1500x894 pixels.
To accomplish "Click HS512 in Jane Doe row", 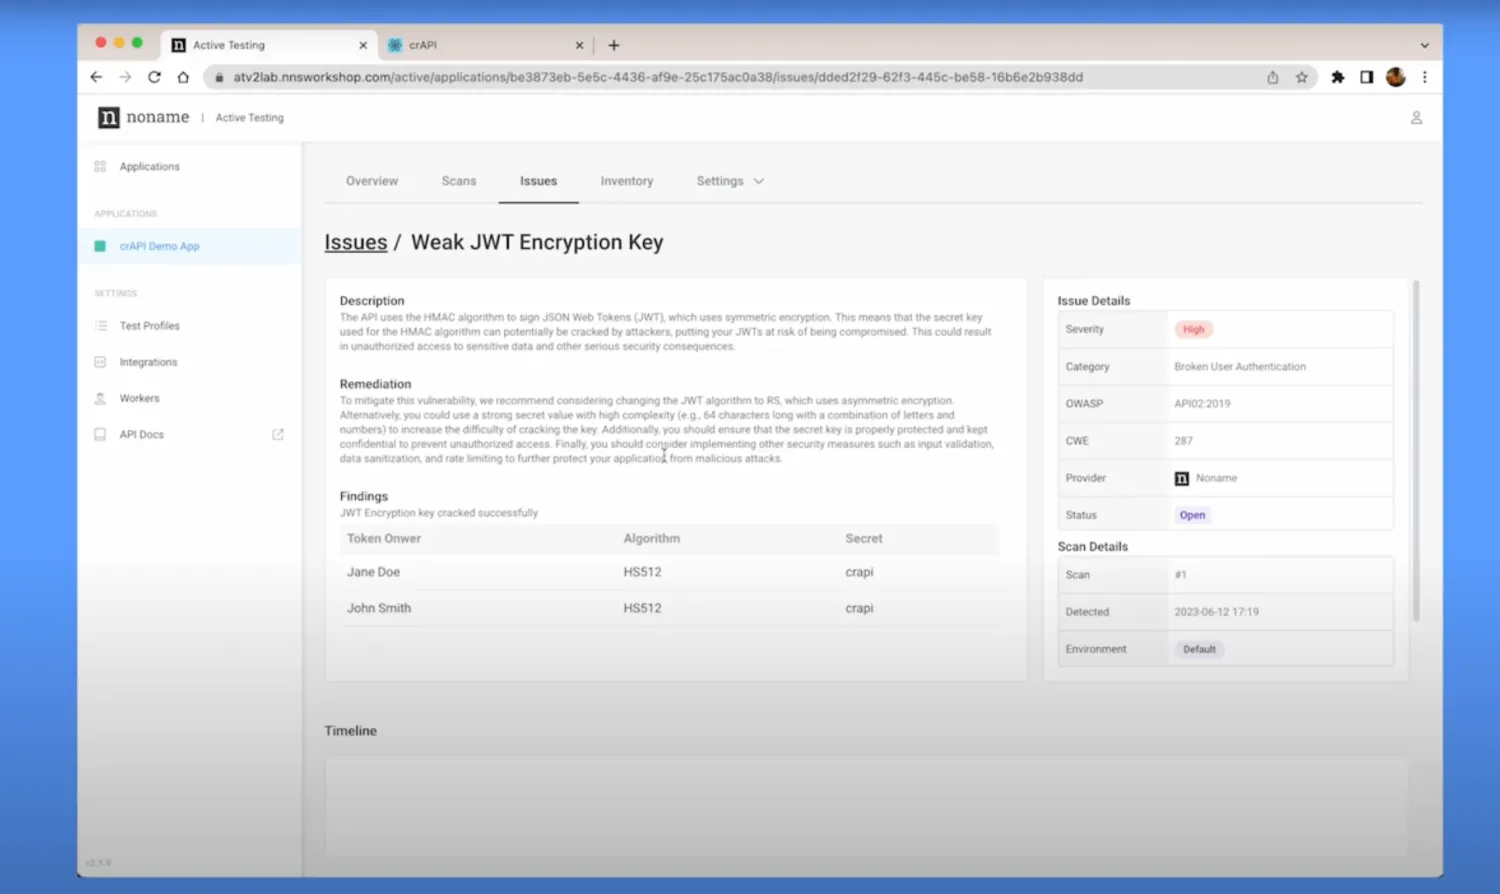I will 642,572.
